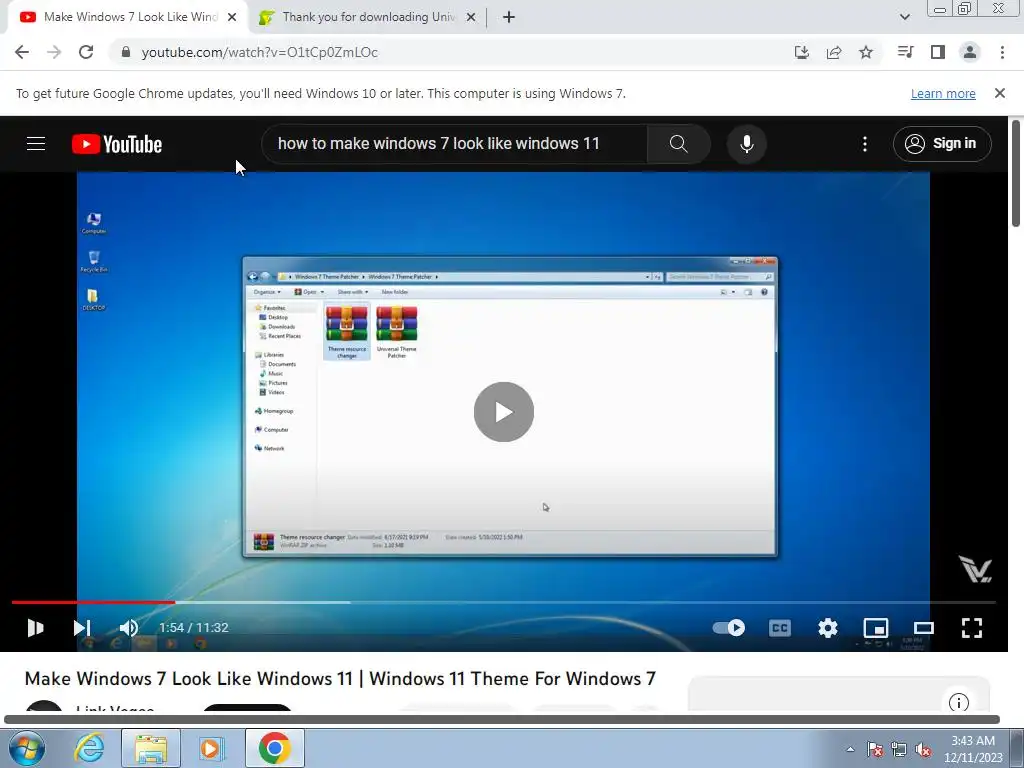The image size is (1024, 768).
Task: Click the channel watermark logo in video
Action: click(974, 569)
